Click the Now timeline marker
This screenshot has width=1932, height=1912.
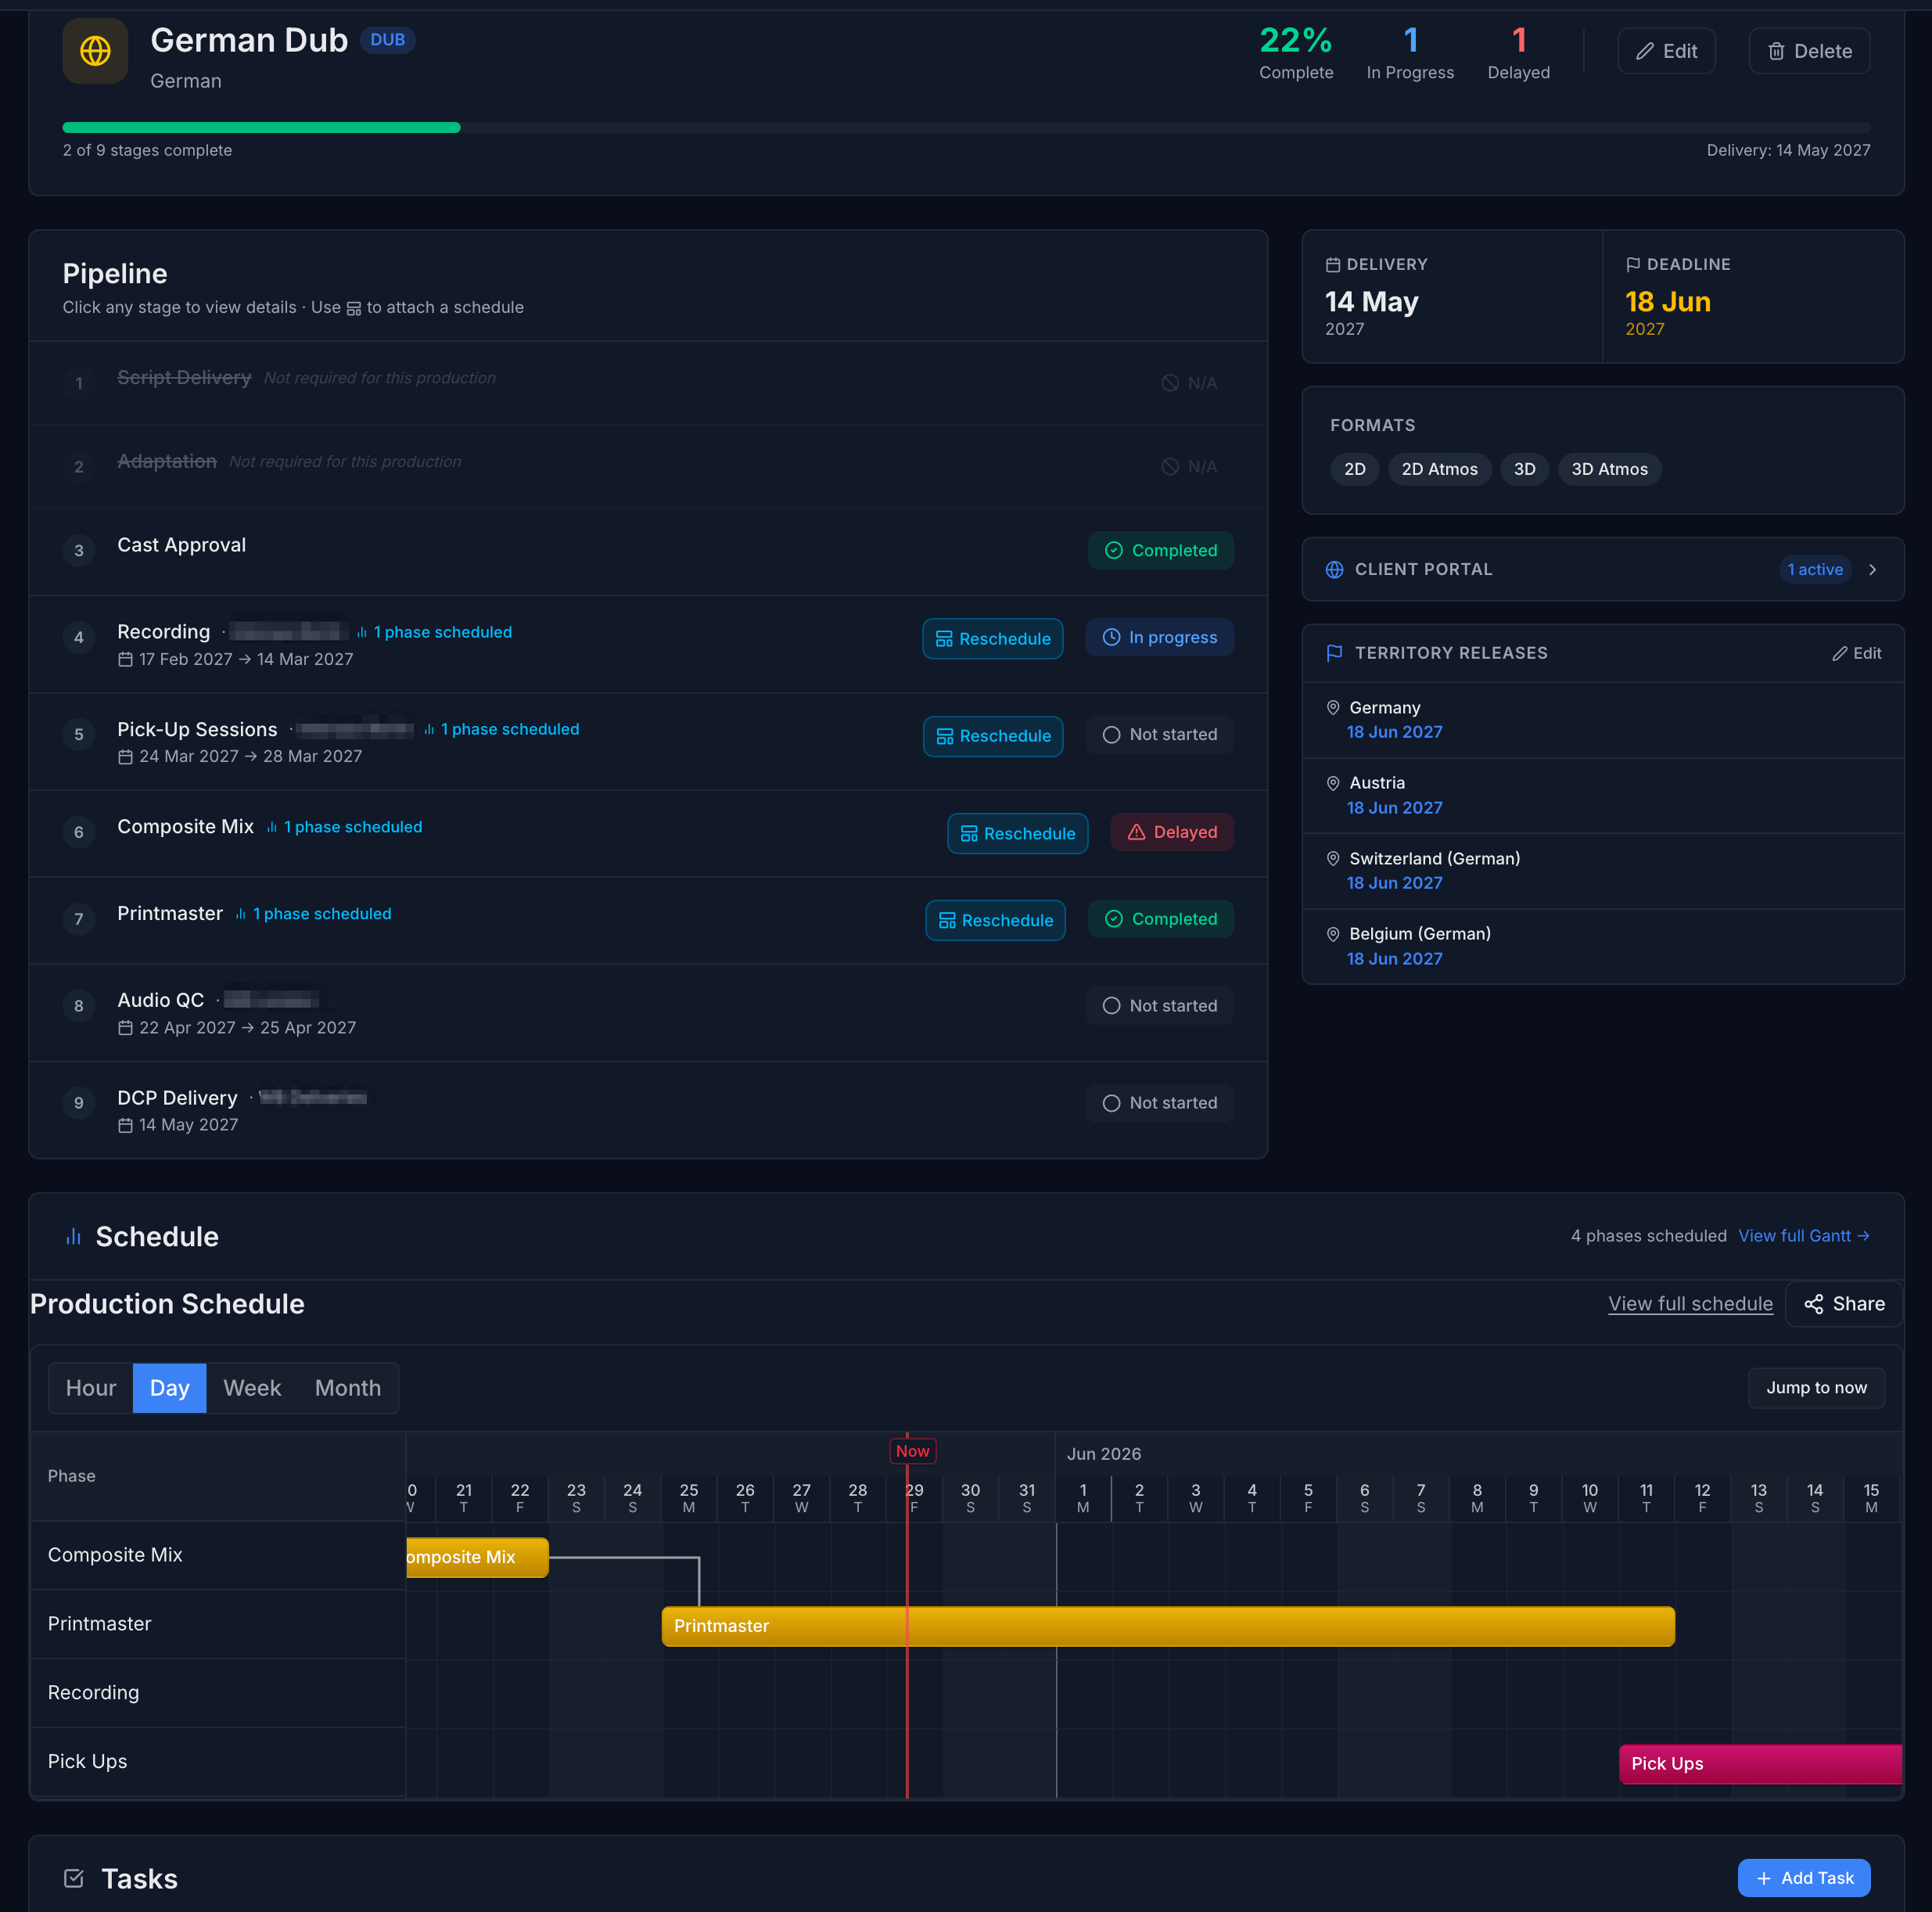[912, 1451]
